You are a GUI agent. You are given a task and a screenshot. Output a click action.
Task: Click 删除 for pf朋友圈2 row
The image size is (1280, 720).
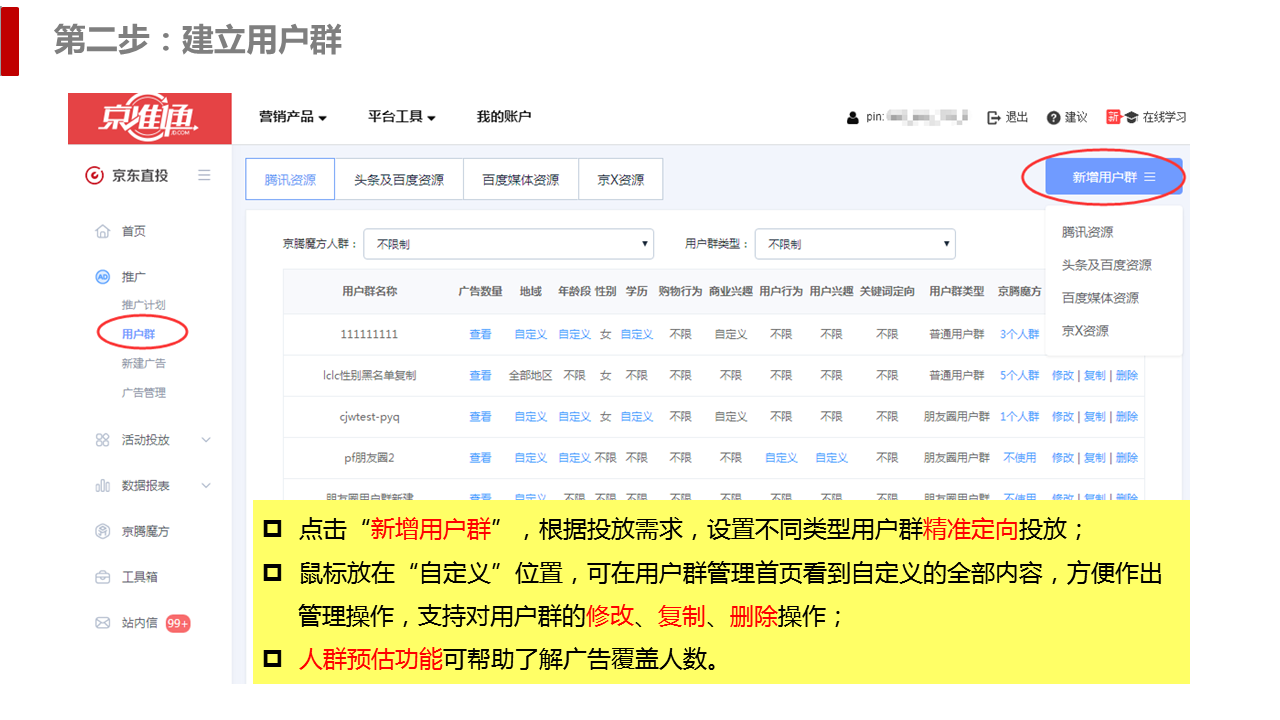tap(1127, 458)
